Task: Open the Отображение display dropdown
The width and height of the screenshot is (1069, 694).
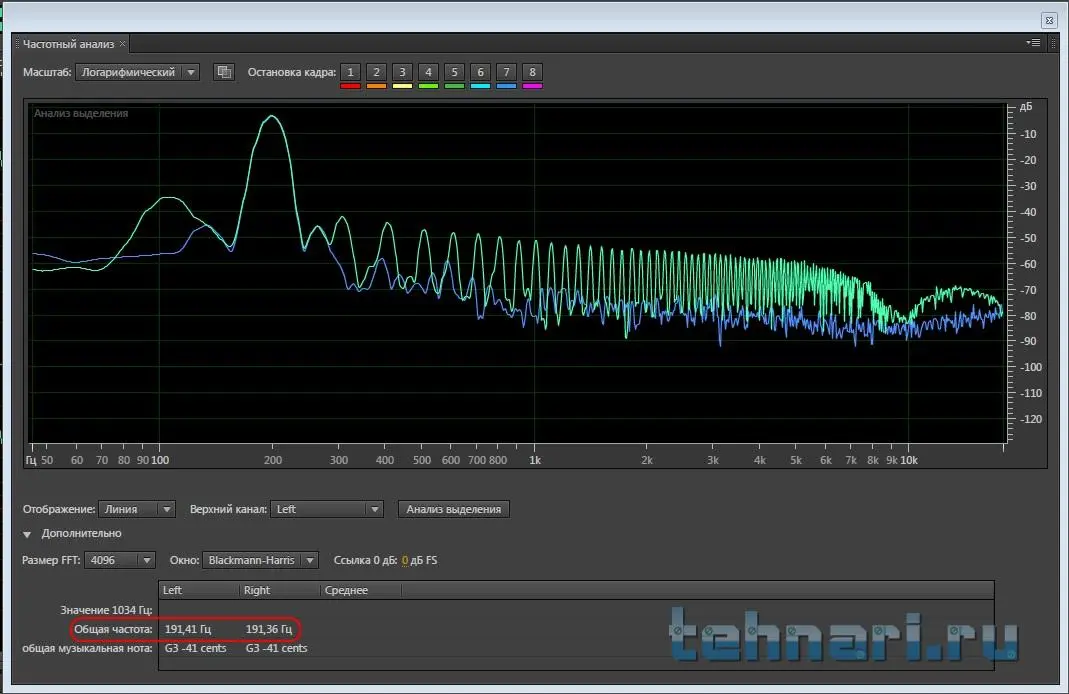Action: 138,509
